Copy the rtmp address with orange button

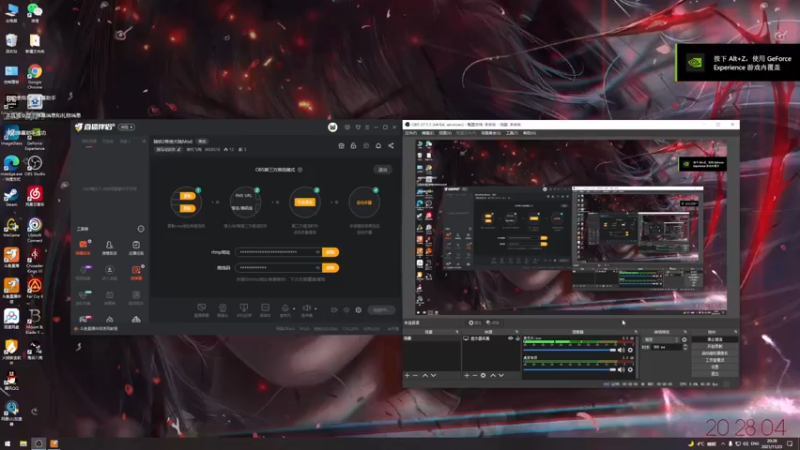[x=331, y=252]
